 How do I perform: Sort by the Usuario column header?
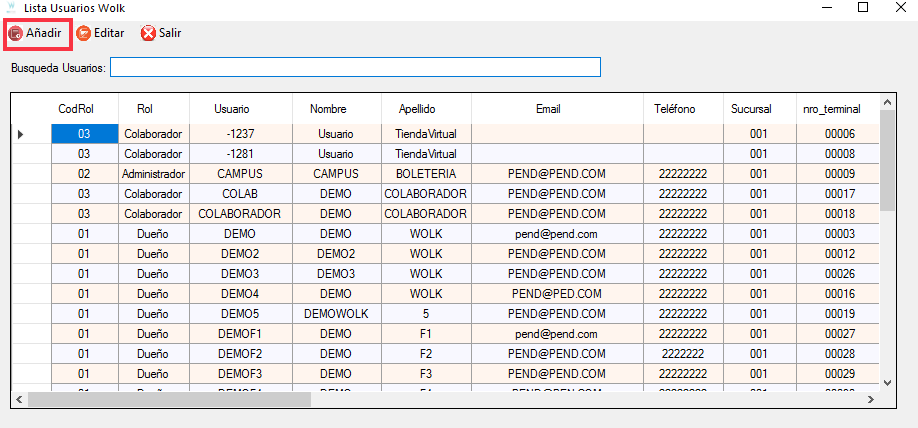click(x=232, y=108)
